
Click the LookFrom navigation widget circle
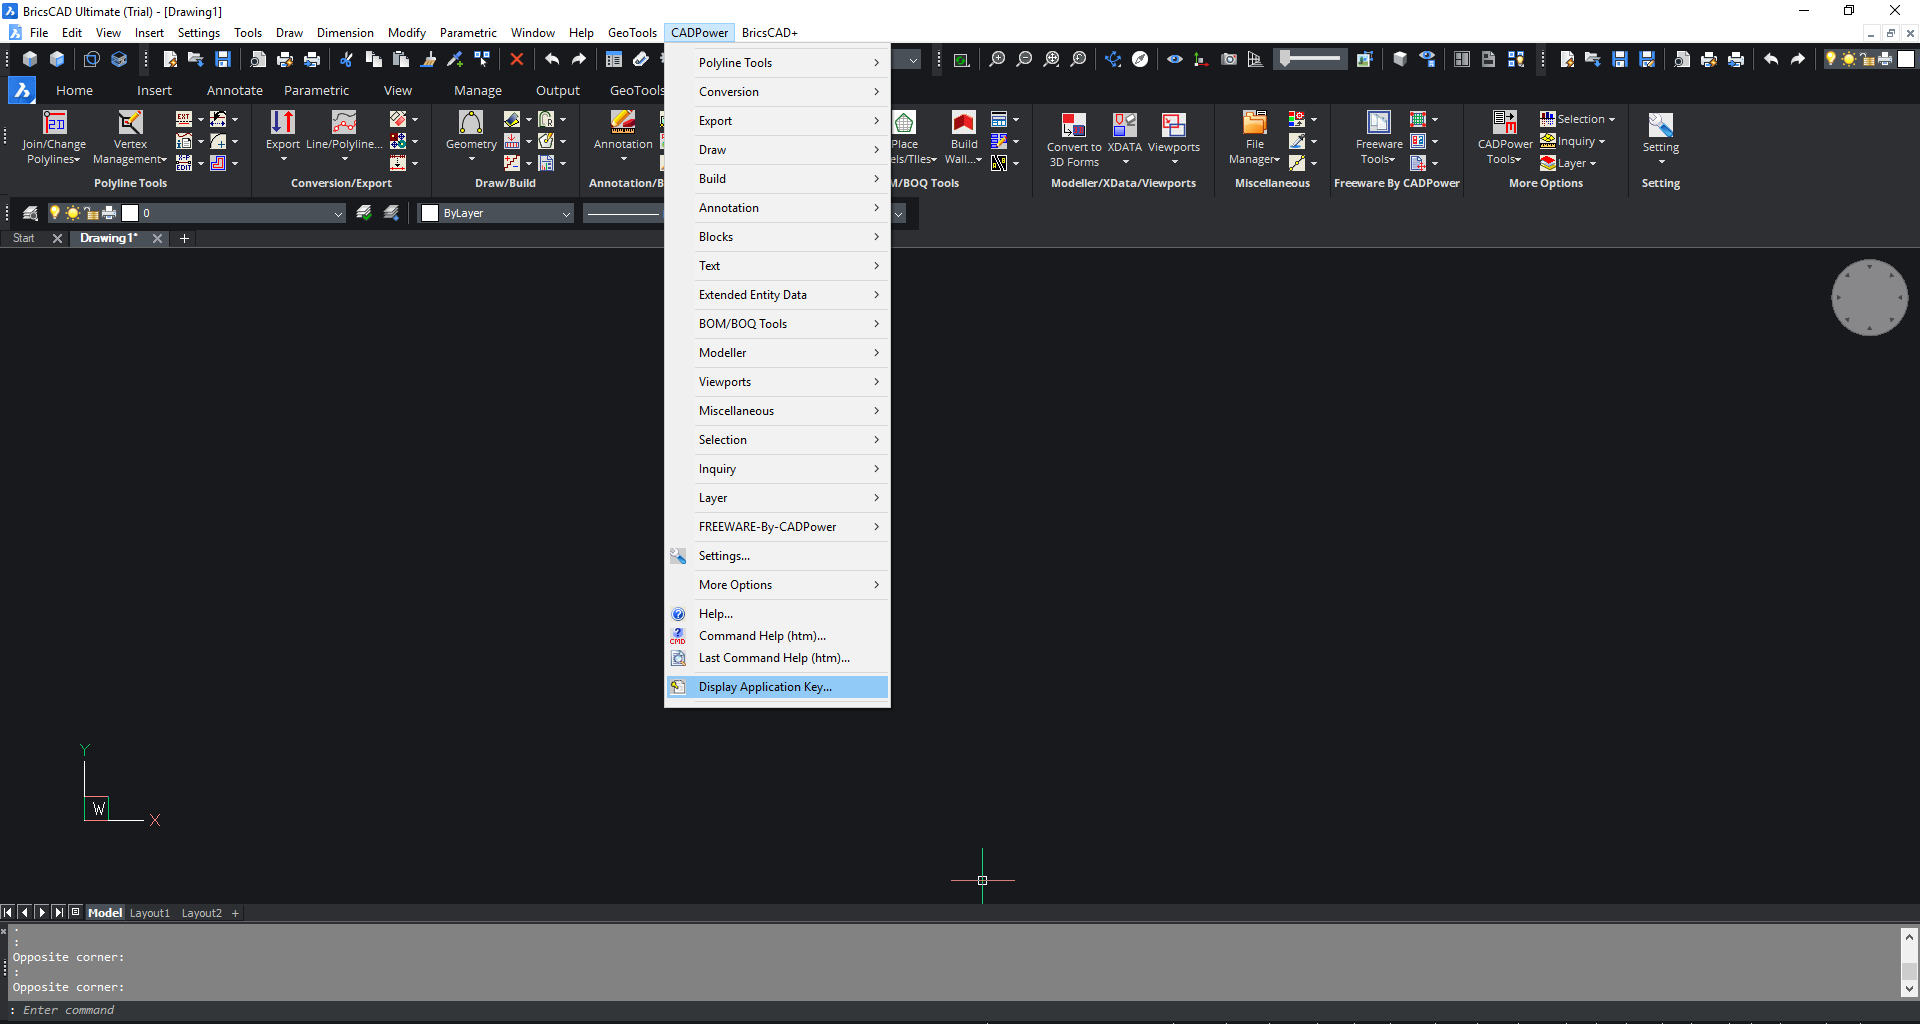(1869, 297)
